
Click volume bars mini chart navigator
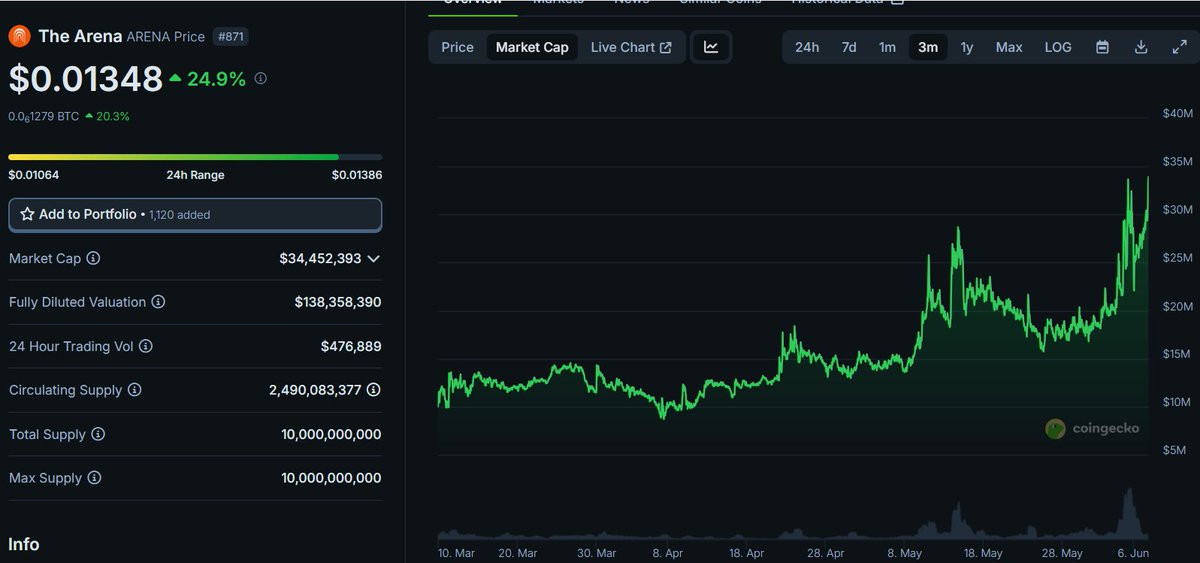pyautogui.click(x=793, y=515)
